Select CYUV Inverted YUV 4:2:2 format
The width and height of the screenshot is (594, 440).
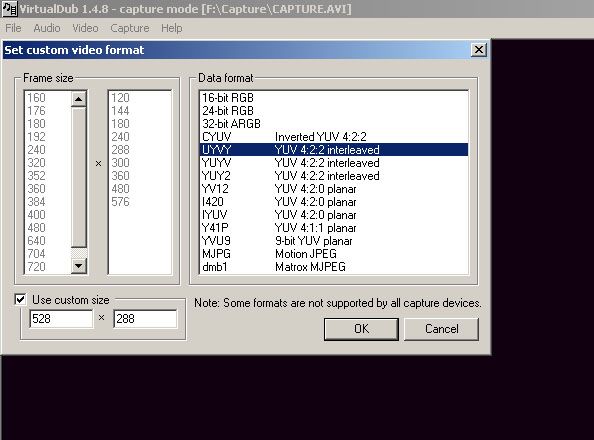tap(334, 136)
